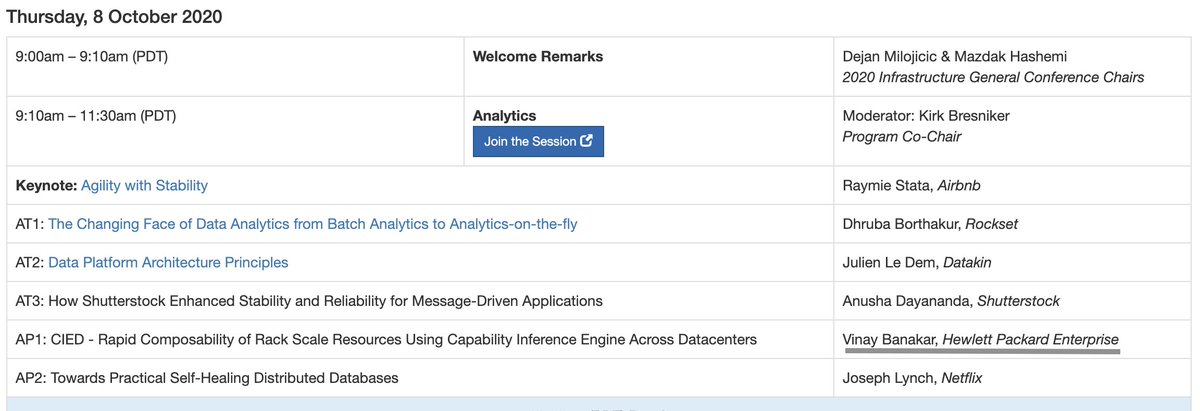Select Anusha Dayananda, Shutterstock speaker cell
Image resolution: width=1200 pixels, height=411 pixels.
tap(1012, 300)
